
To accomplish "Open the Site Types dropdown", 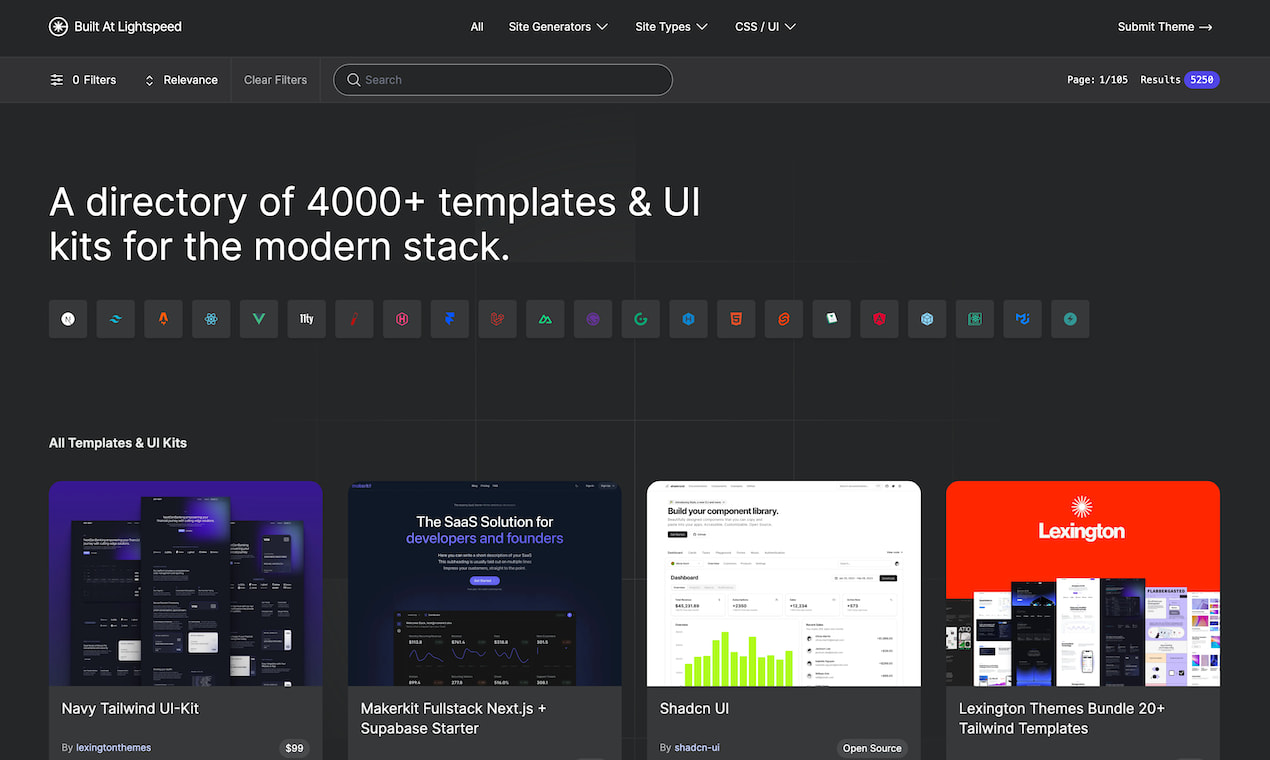I will [671, 27].
